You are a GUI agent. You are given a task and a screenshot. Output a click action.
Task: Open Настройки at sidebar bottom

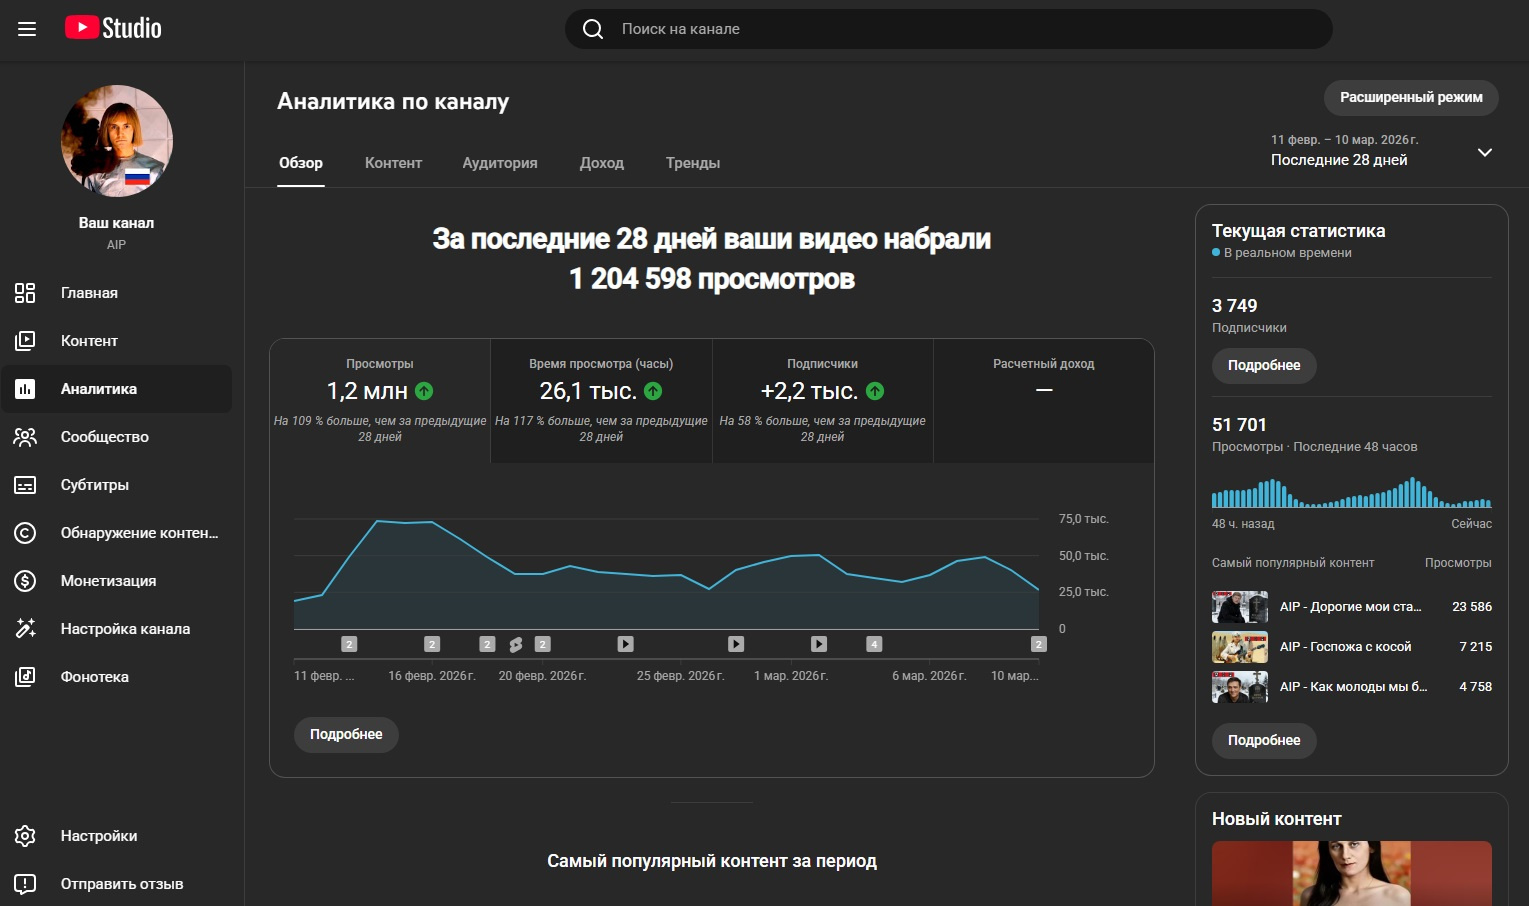(x=98, y=836)
